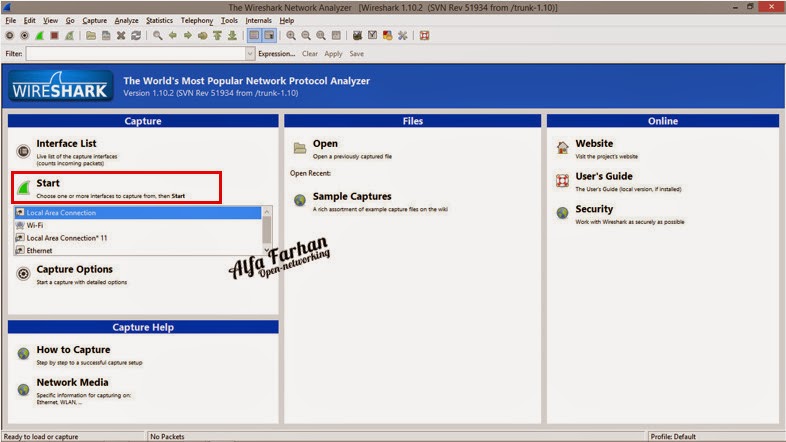Open the Analyze menu
This screenshot has width=786, height=442.
tap(126, 21)
